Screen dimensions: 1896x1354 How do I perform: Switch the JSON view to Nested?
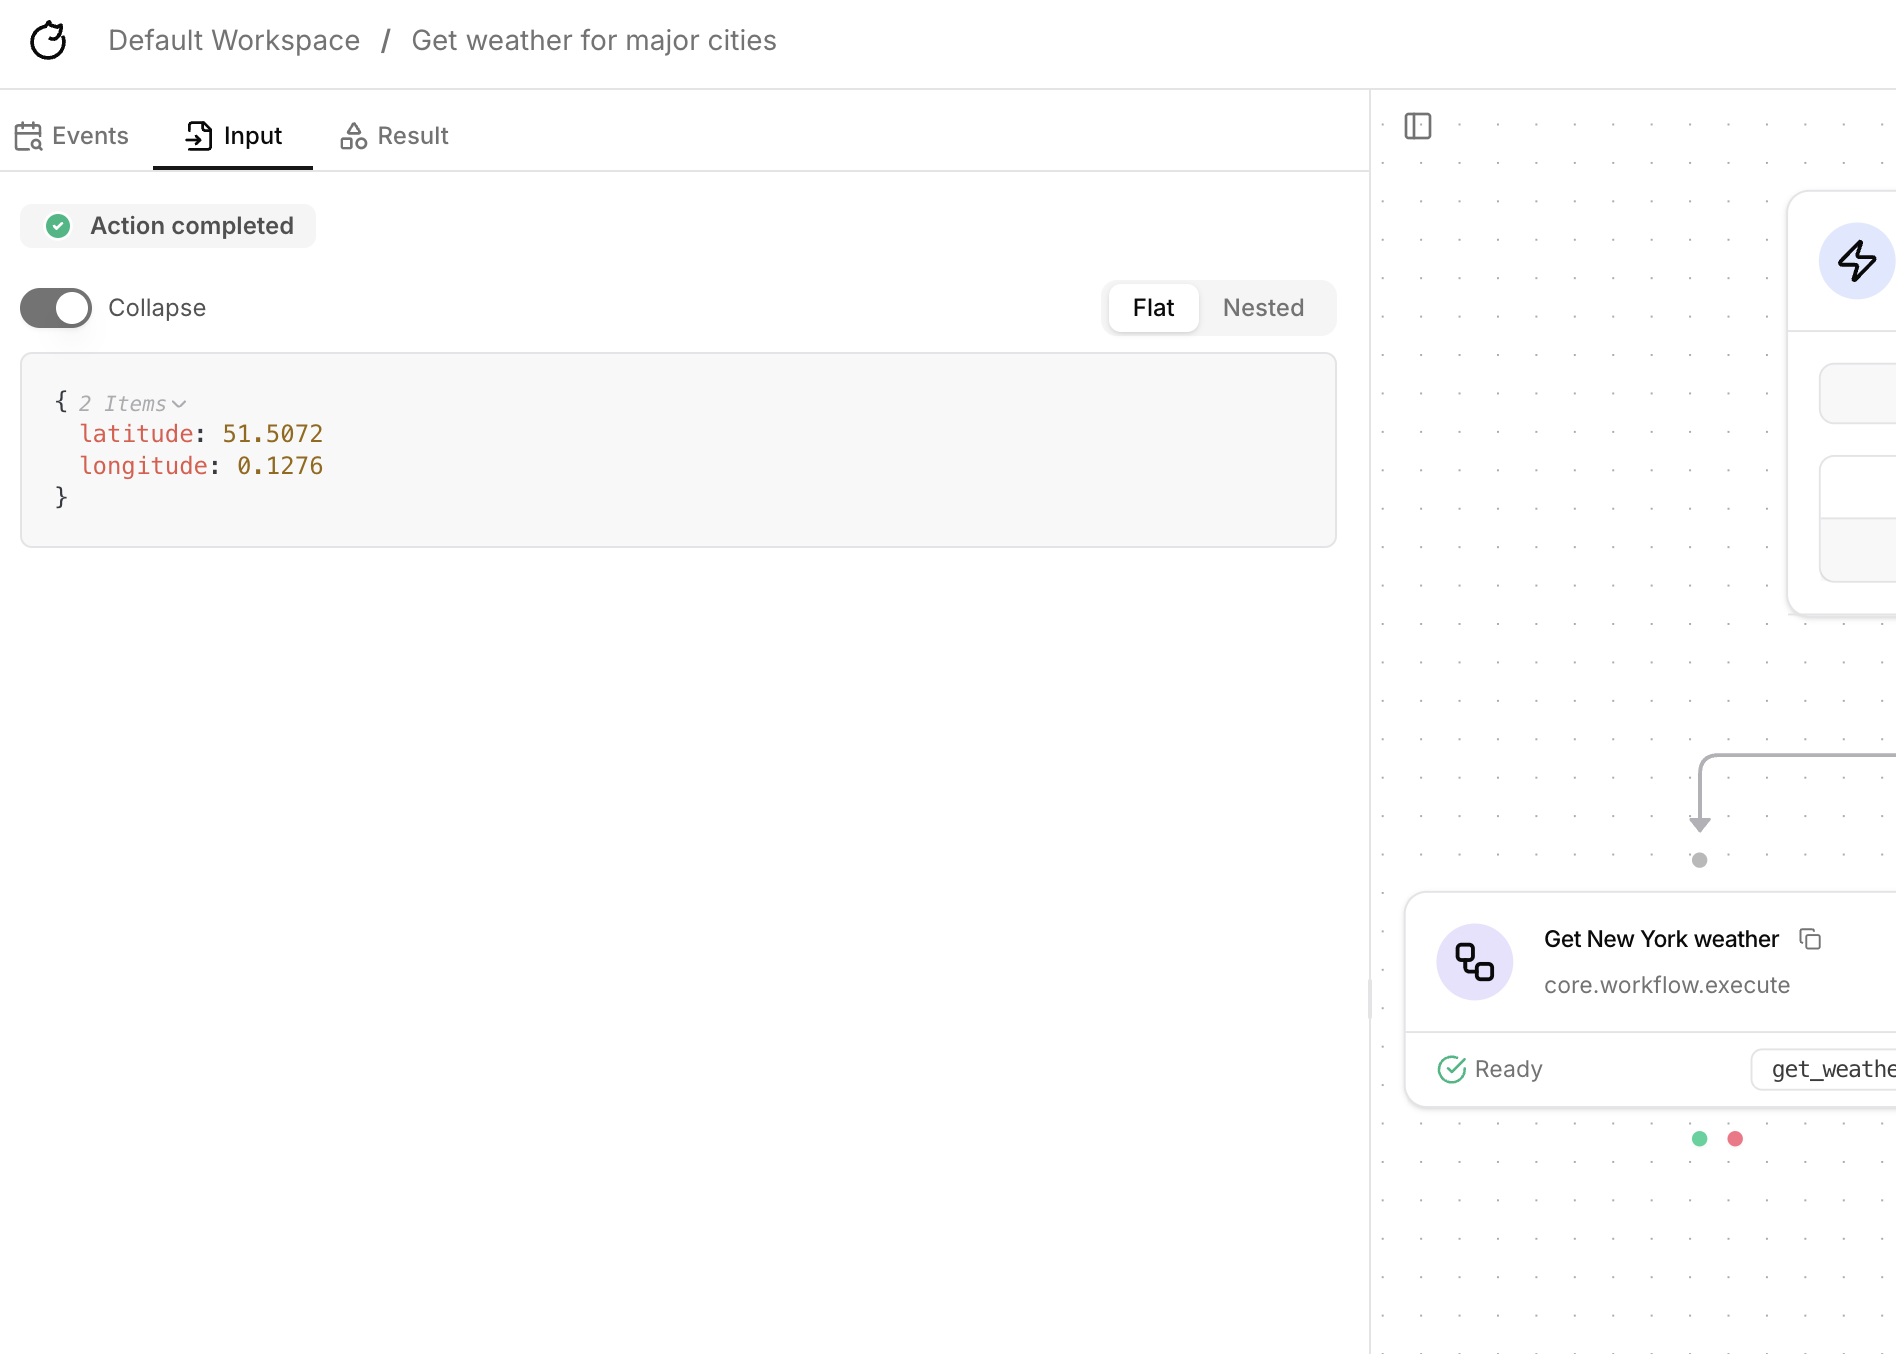click(x=1263, y=307)
